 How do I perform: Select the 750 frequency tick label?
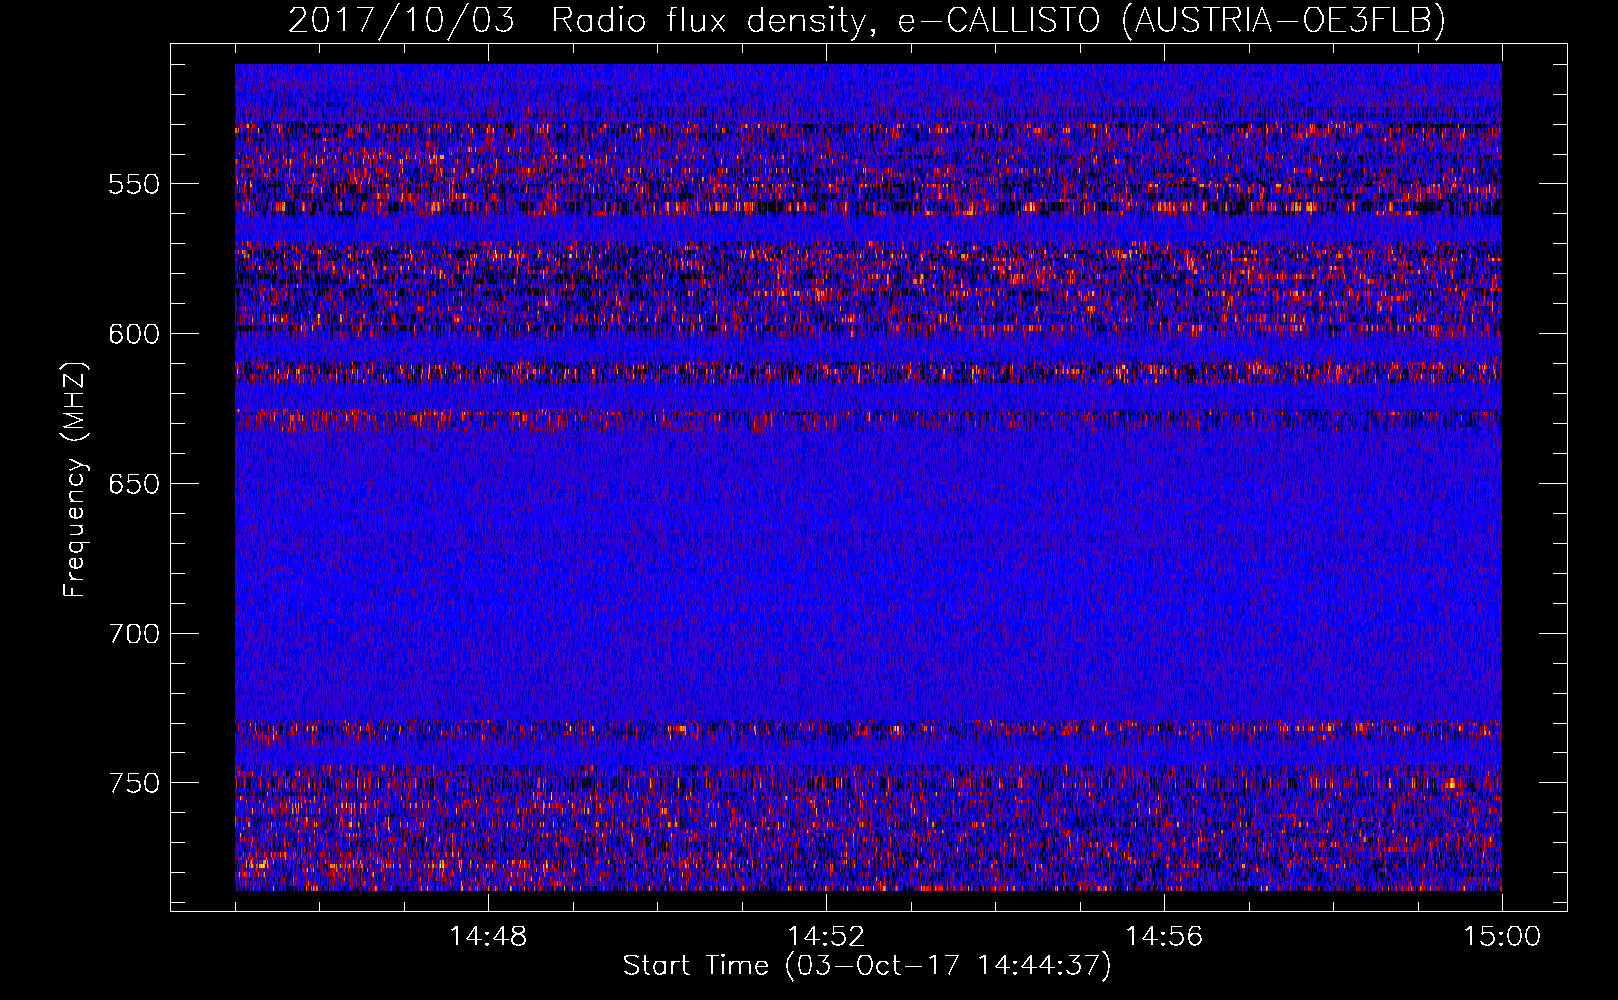click(x=134, y=783)
